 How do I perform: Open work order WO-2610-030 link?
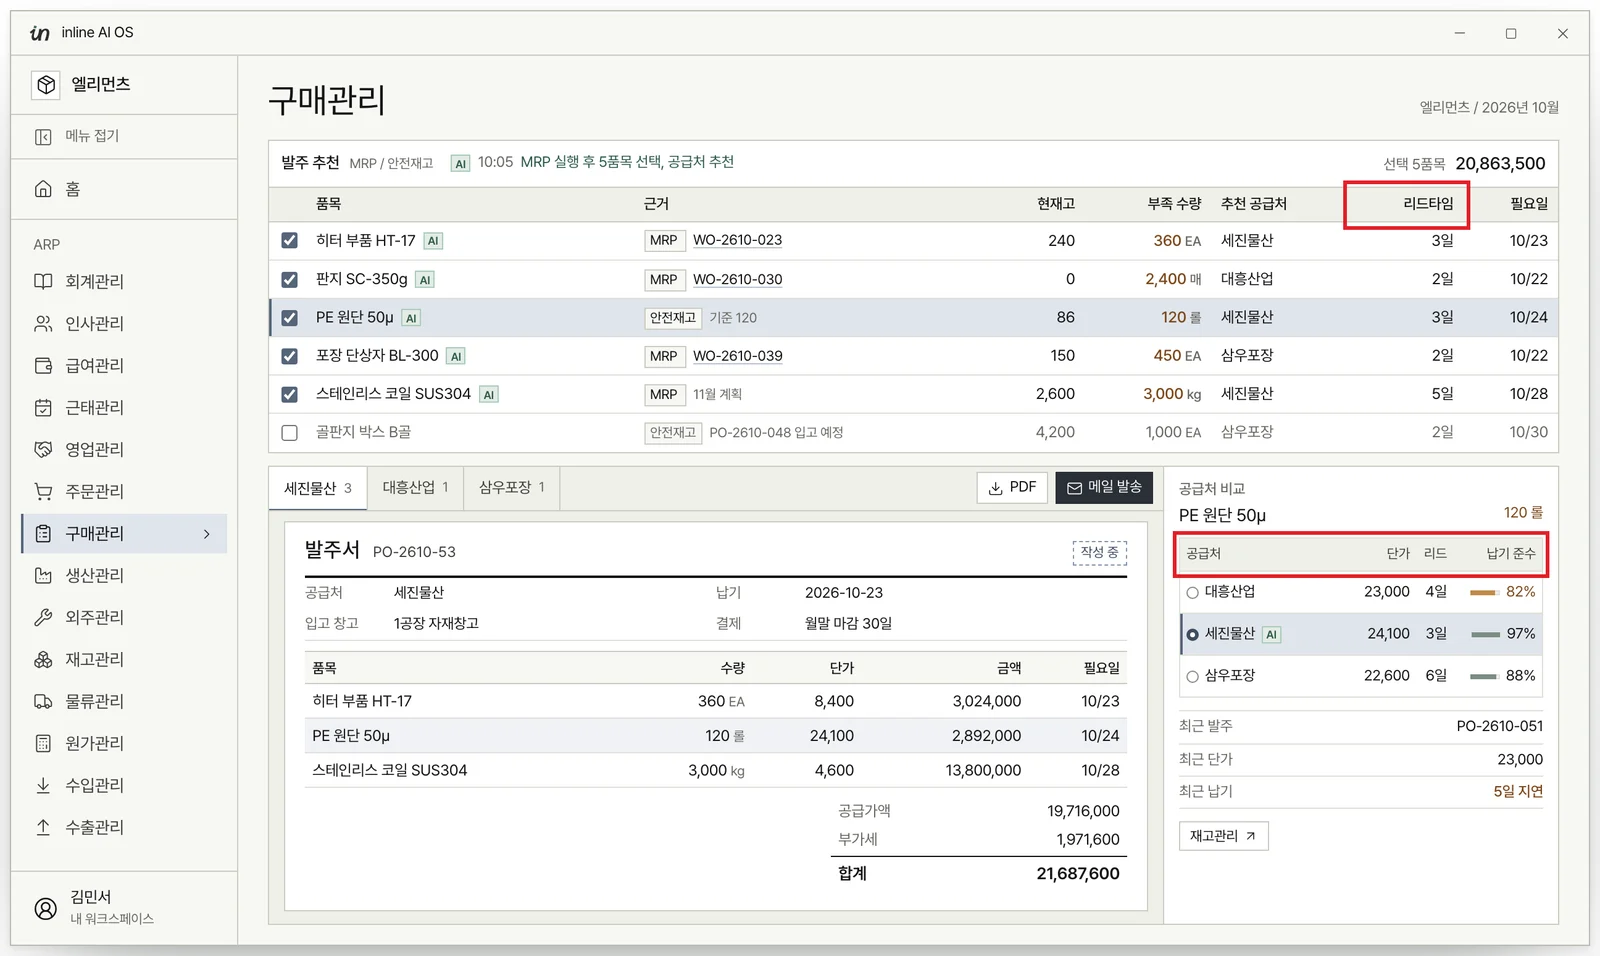pos(738,280)
